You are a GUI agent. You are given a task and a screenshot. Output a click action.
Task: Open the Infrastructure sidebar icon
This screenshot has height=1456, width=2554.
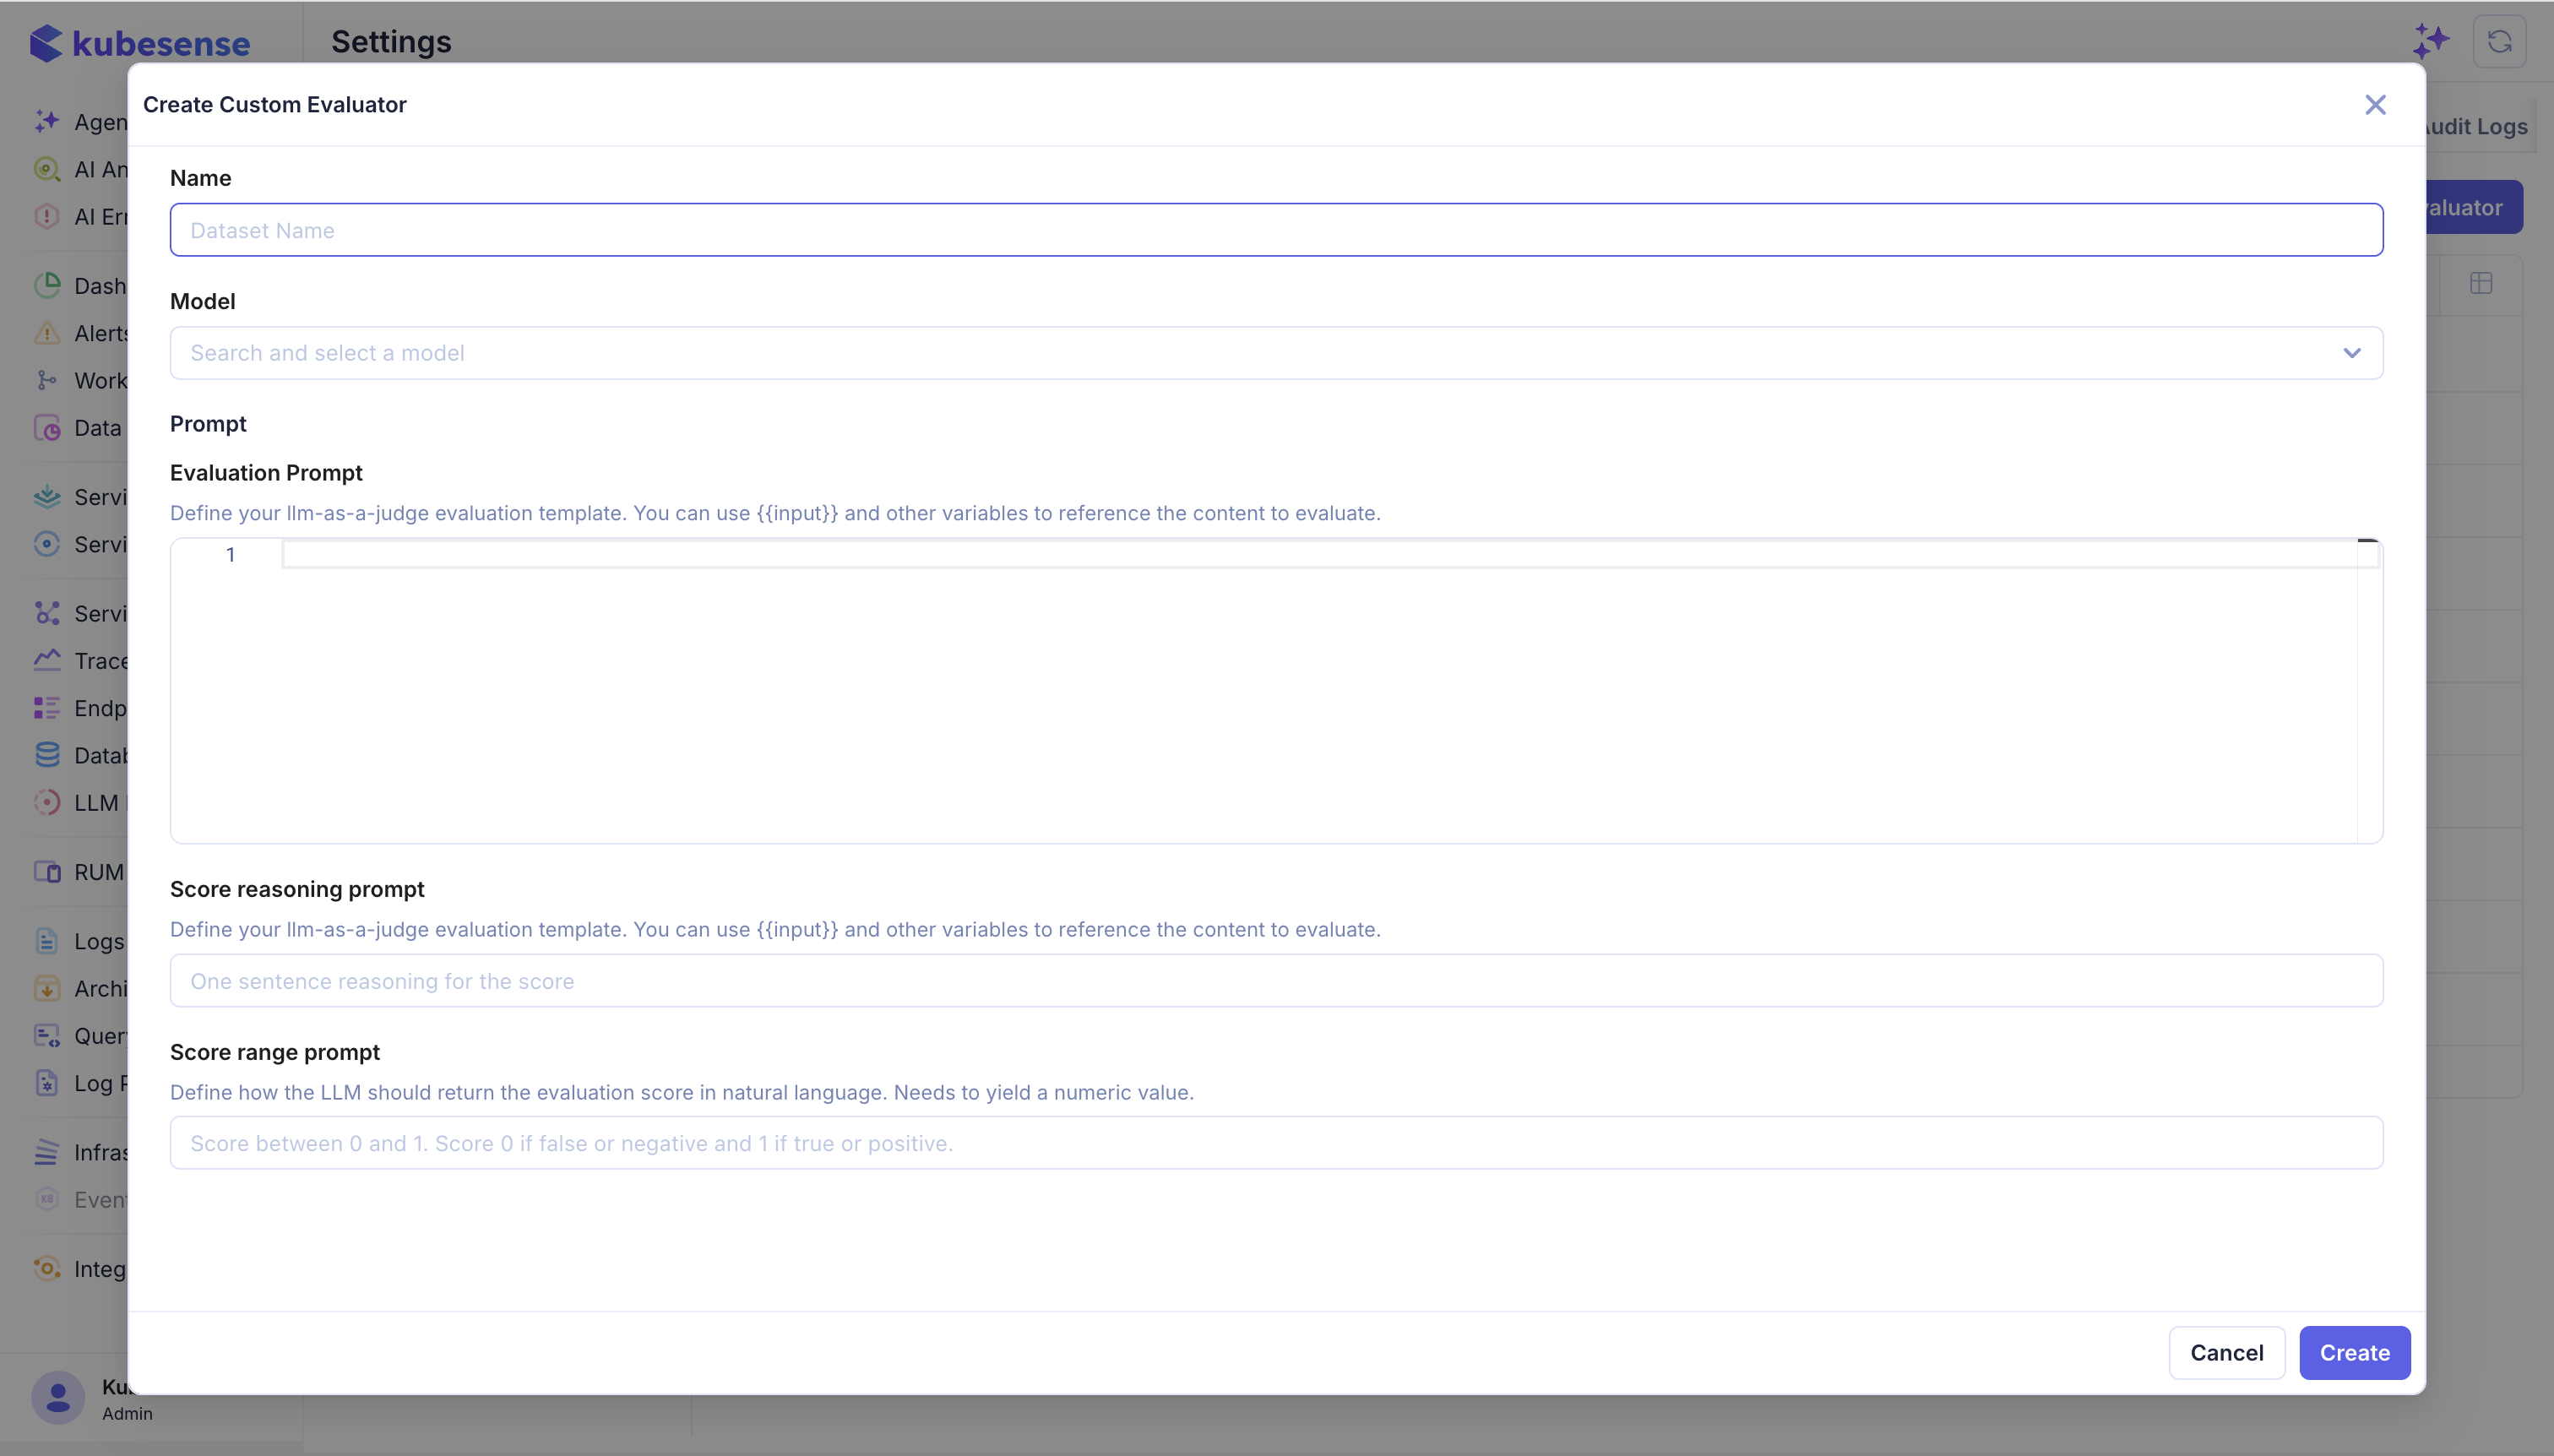pos(46,1152)
